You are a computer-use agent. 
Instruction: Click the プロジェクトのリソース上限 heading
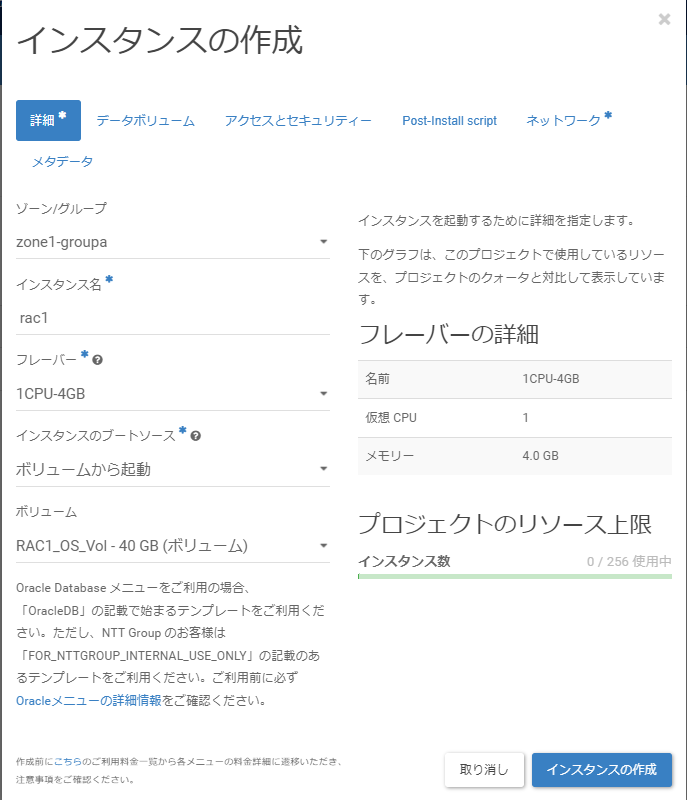tap(505, 524)
